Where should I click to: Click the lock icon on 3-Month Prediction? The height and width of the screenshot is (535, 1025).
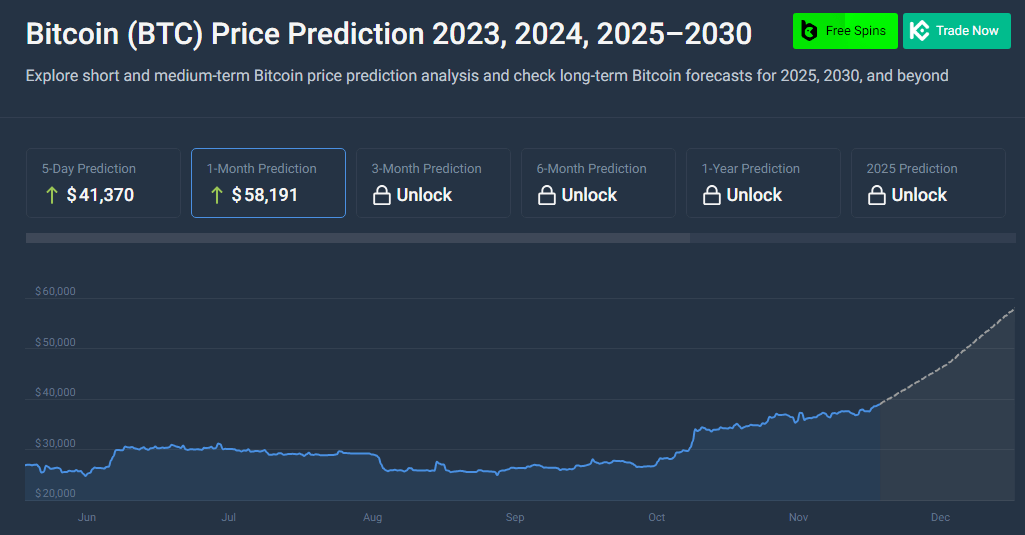point(381,196)
